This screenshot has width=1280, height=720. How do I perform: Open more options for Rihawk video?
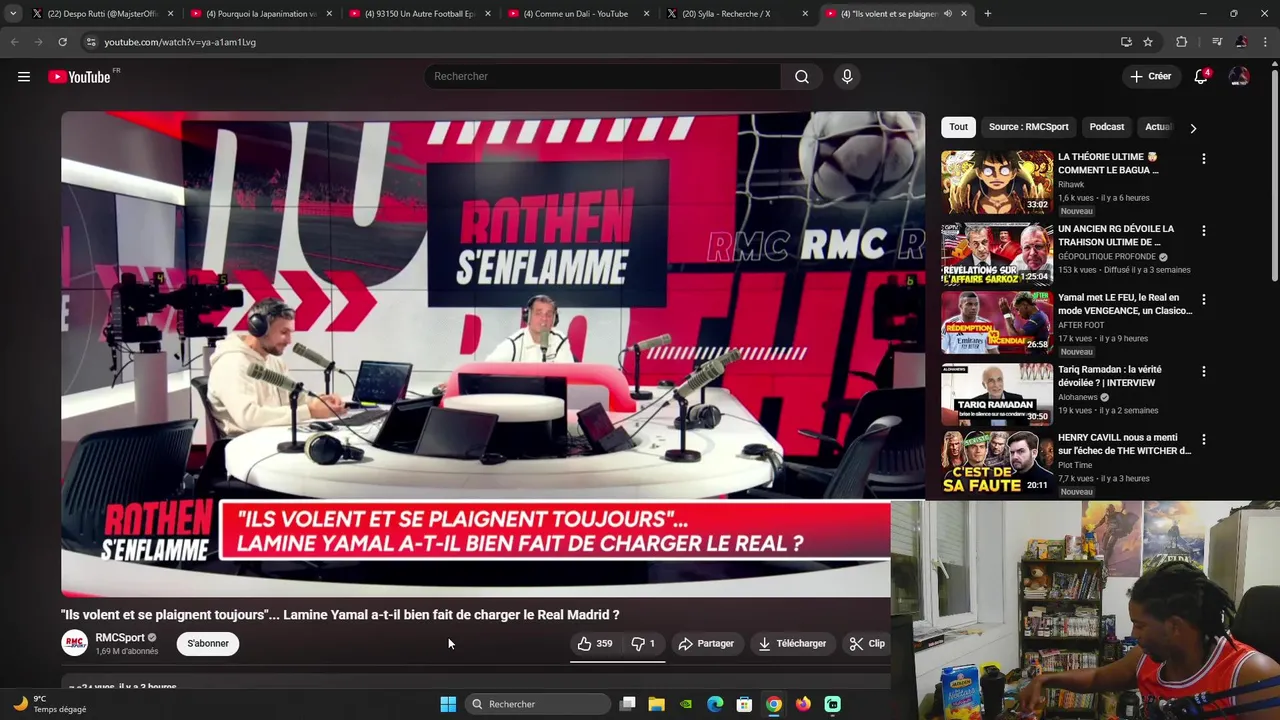coord(1204,159)
